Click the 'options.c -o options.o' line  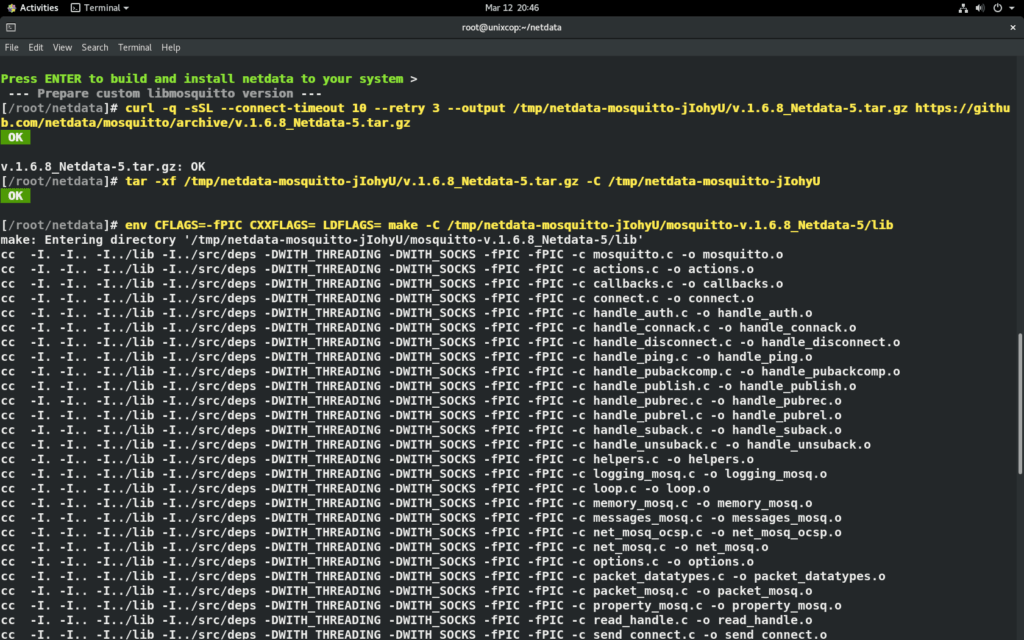[377, 562]
